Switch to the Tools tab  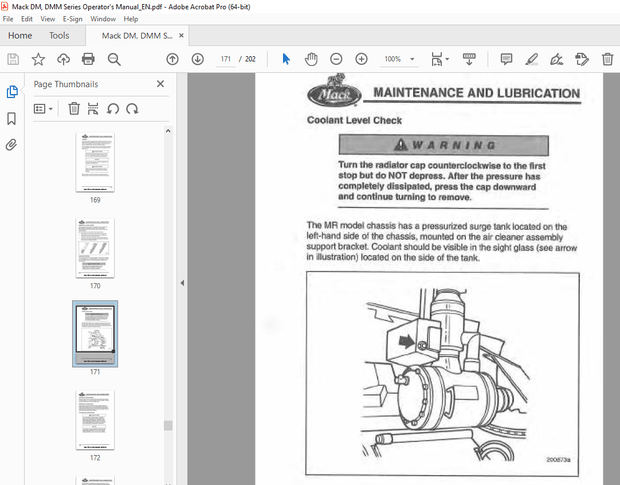(x=59, y=36)
